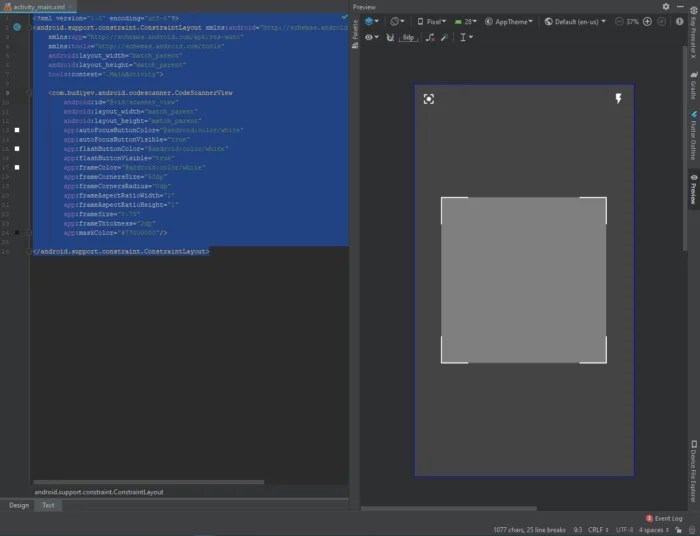
Task: Click the preview vertical scrollbar
Action: click(x=685, y=148)
